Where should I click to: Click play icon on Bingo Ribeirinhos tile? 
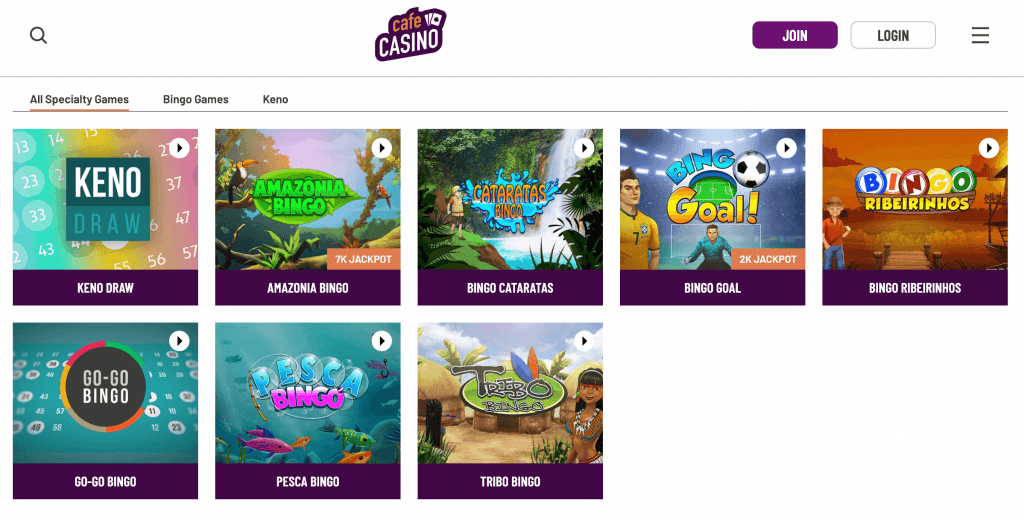989,148
